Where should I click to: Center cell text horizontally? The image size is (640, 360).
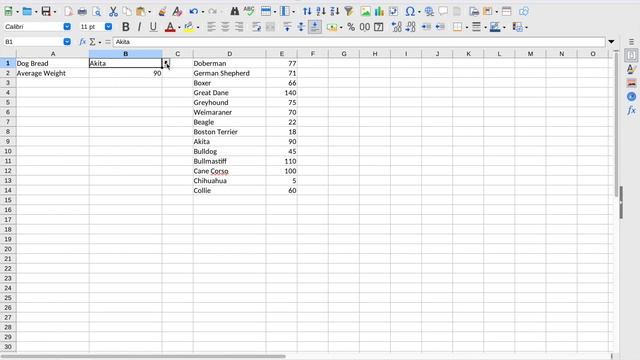(x=225, y=27)
